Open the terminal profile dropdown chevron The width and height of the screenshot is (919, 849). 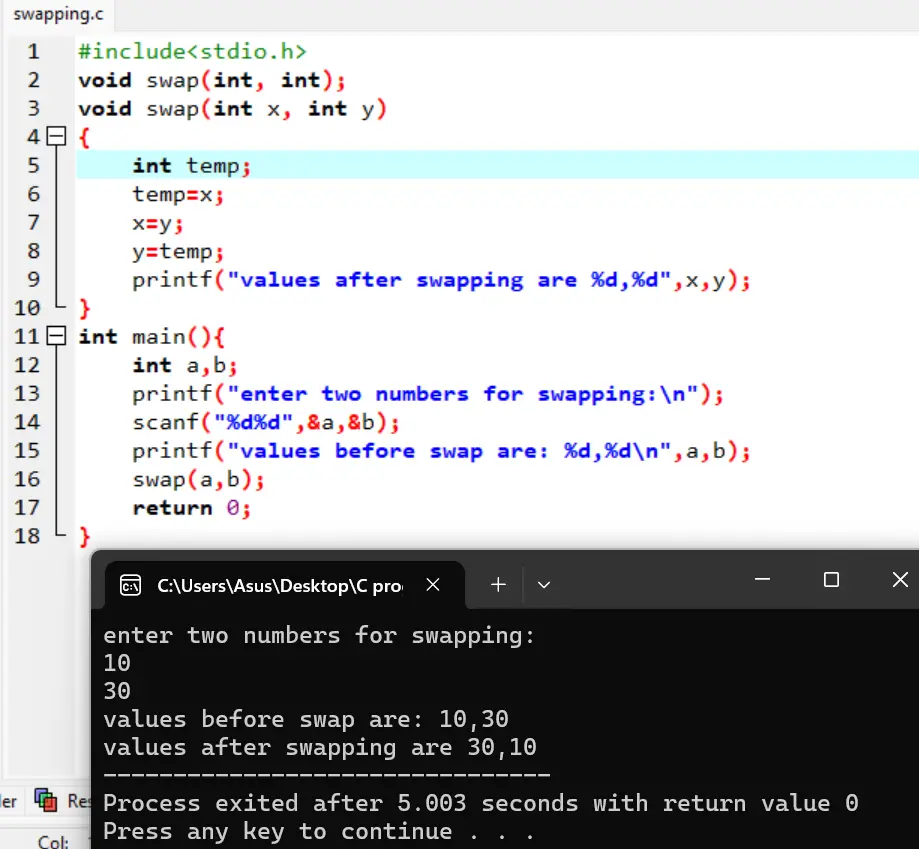point(544,585)
